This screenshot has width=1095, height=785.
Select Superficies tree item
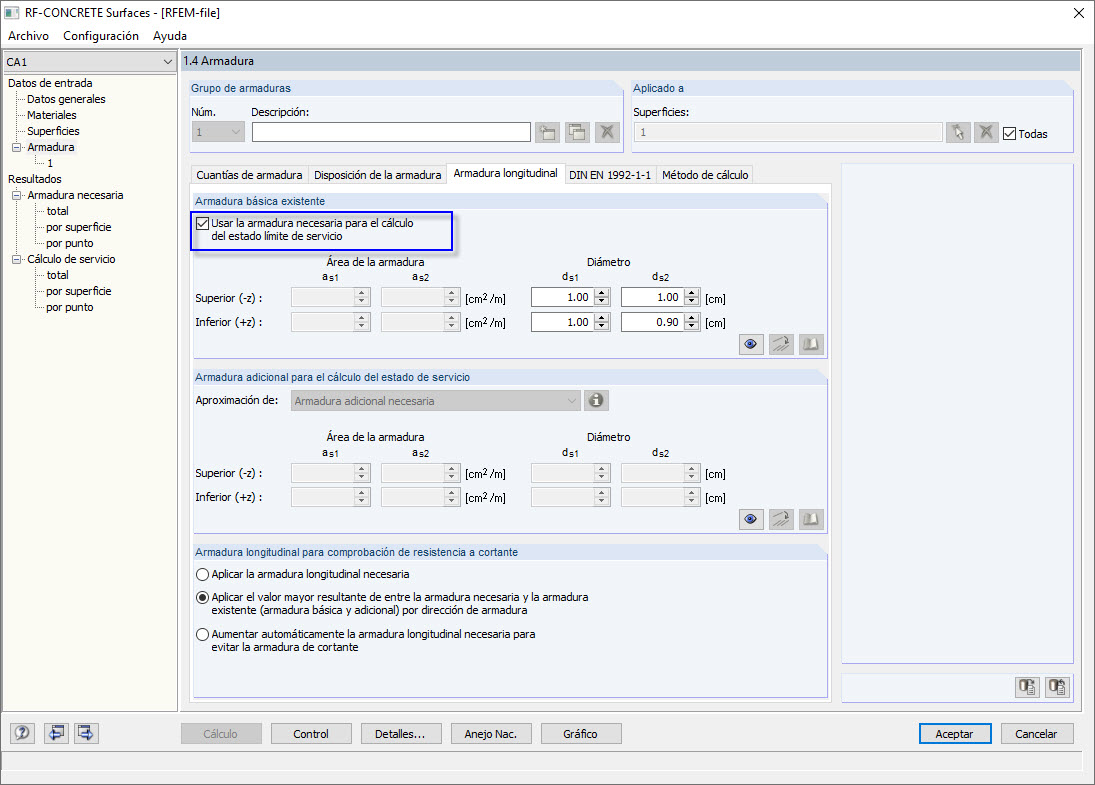point(53,131)
